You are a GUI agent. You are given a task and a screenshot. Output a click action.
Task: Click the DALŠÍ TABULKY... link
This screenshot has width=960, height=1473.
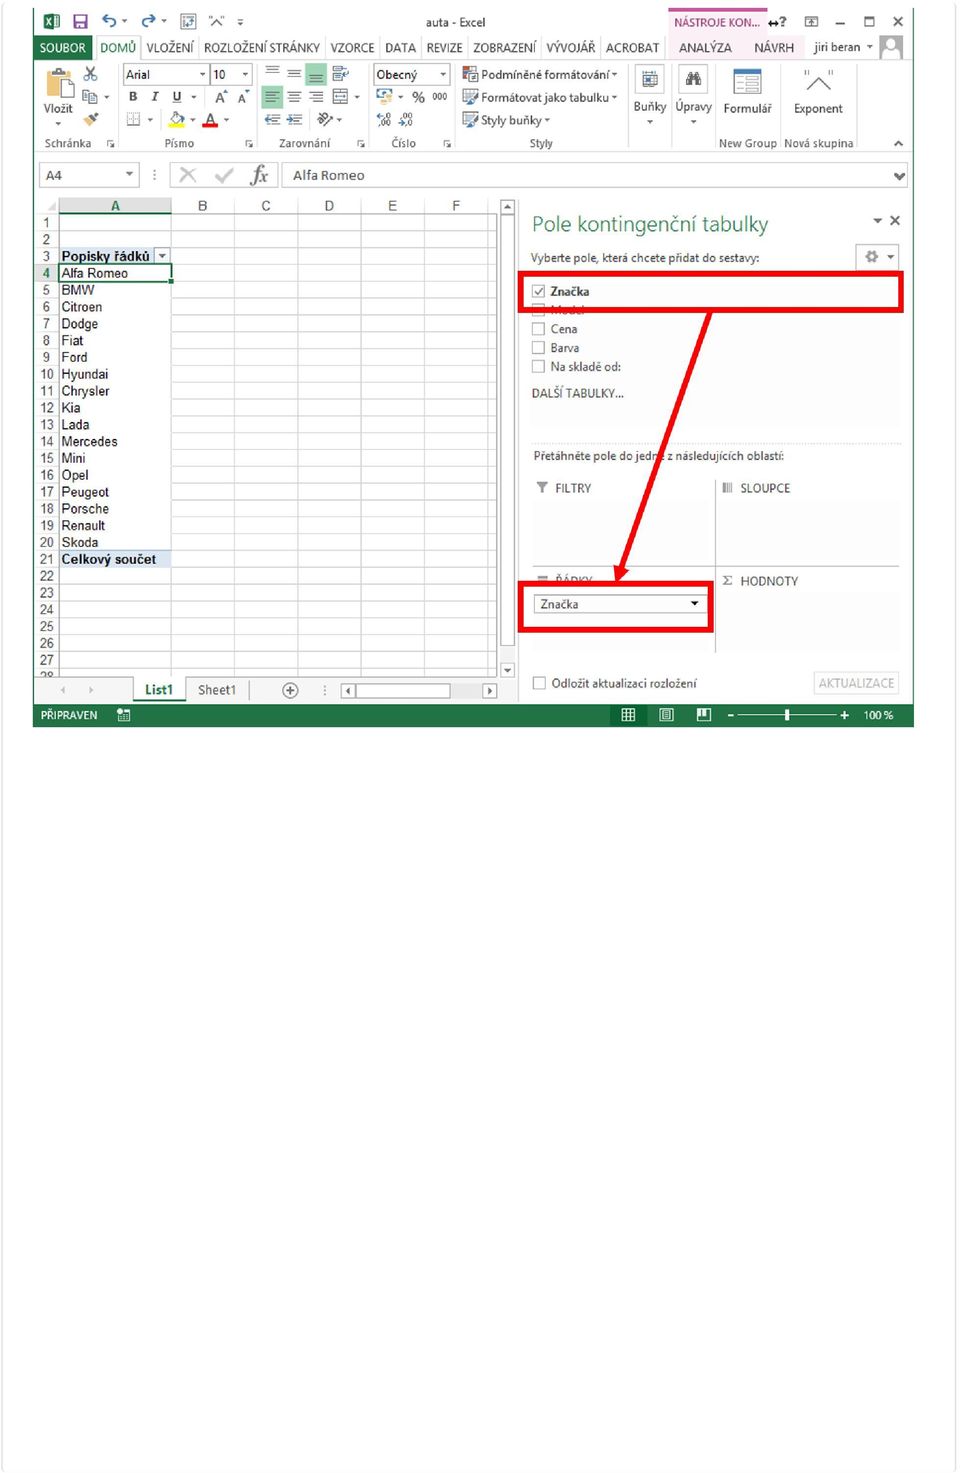click(577, 393)
